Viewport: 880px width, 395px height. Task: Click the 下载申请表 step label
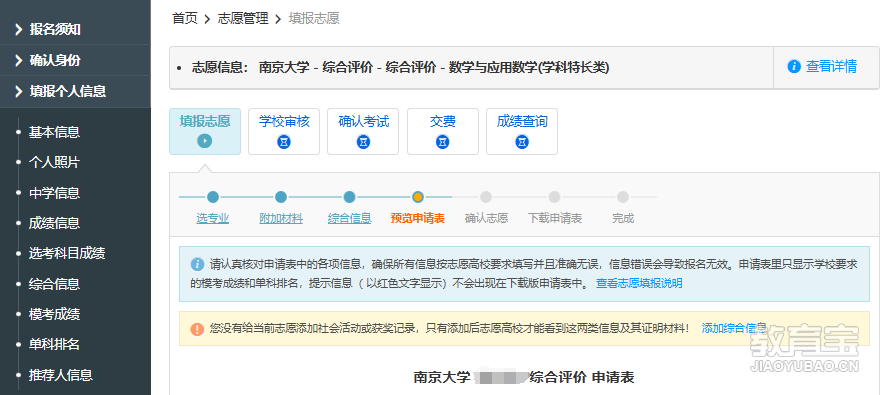coord(555,218)
